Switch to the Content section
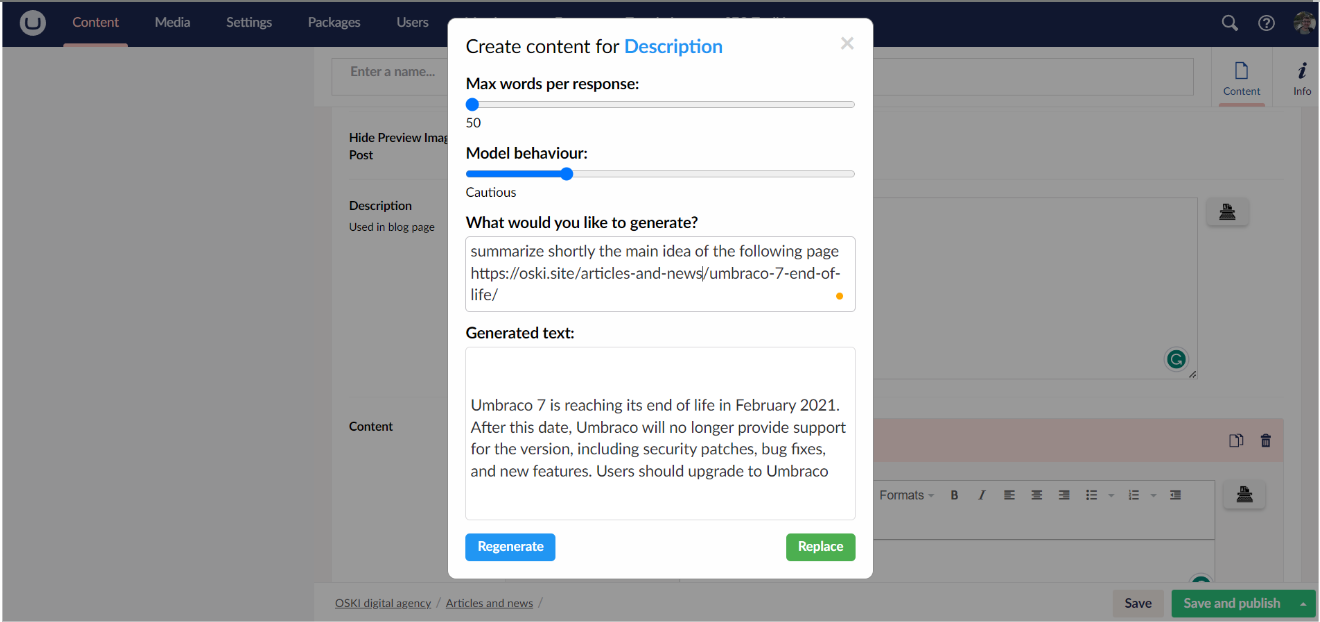Image resolution: width=1320 pixels, height=622 pixels. pos(96,22)
